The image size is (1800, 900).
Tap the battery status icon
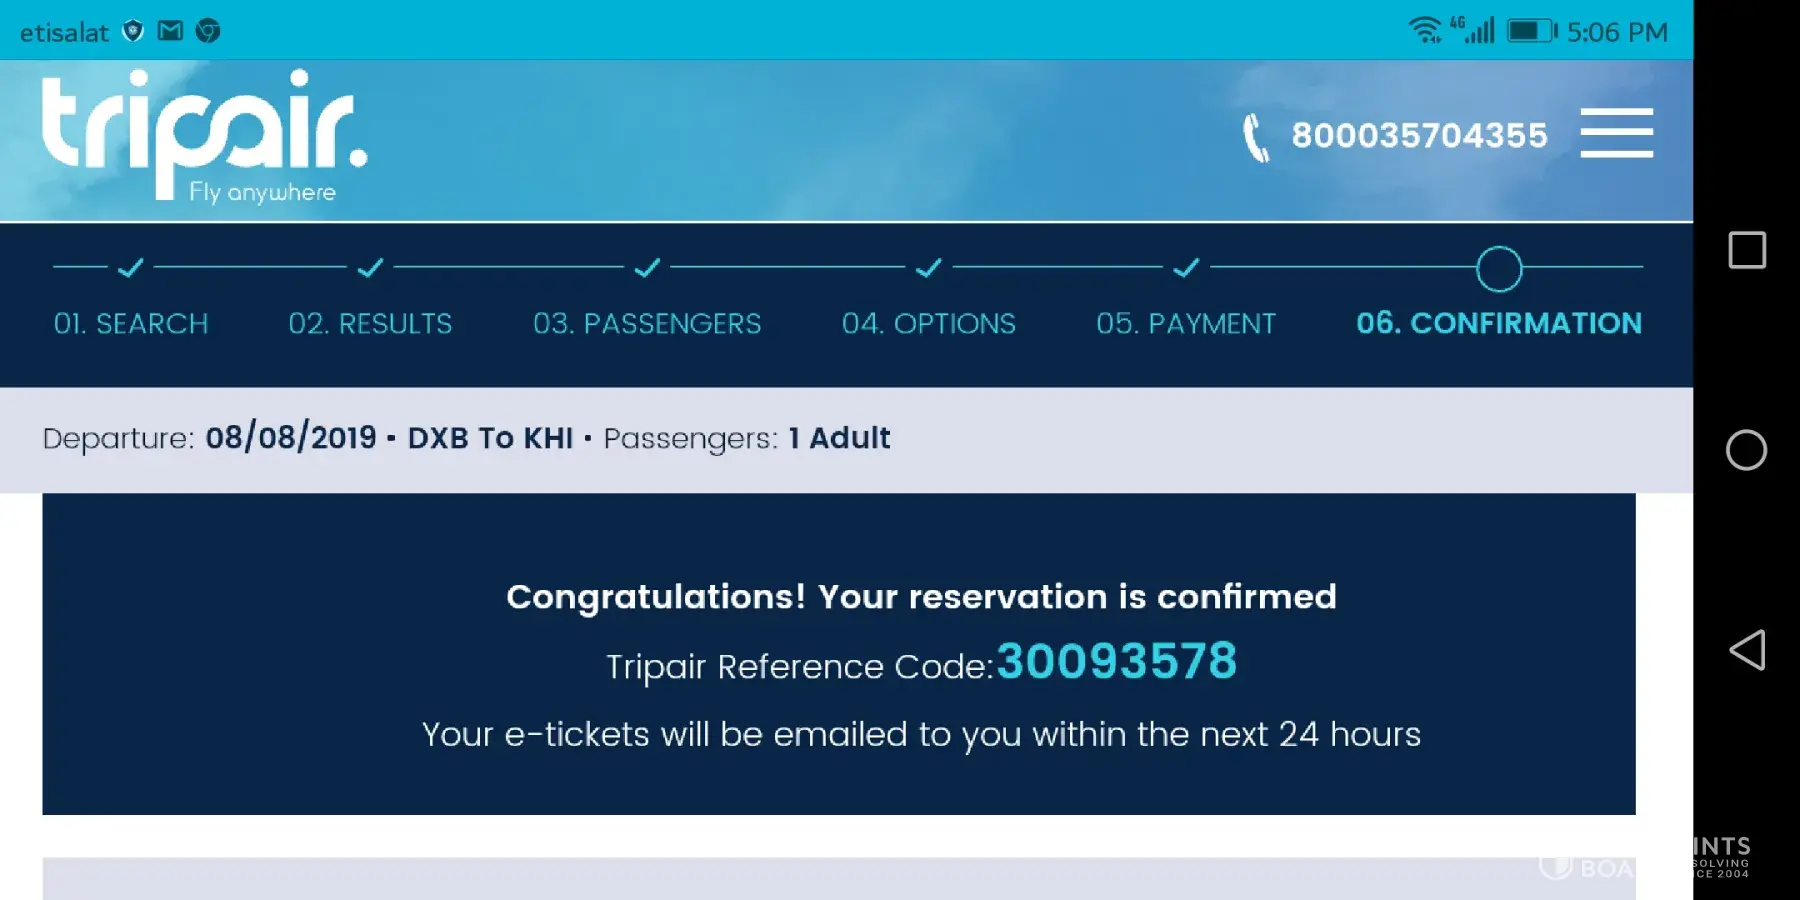coord(1531,31)
